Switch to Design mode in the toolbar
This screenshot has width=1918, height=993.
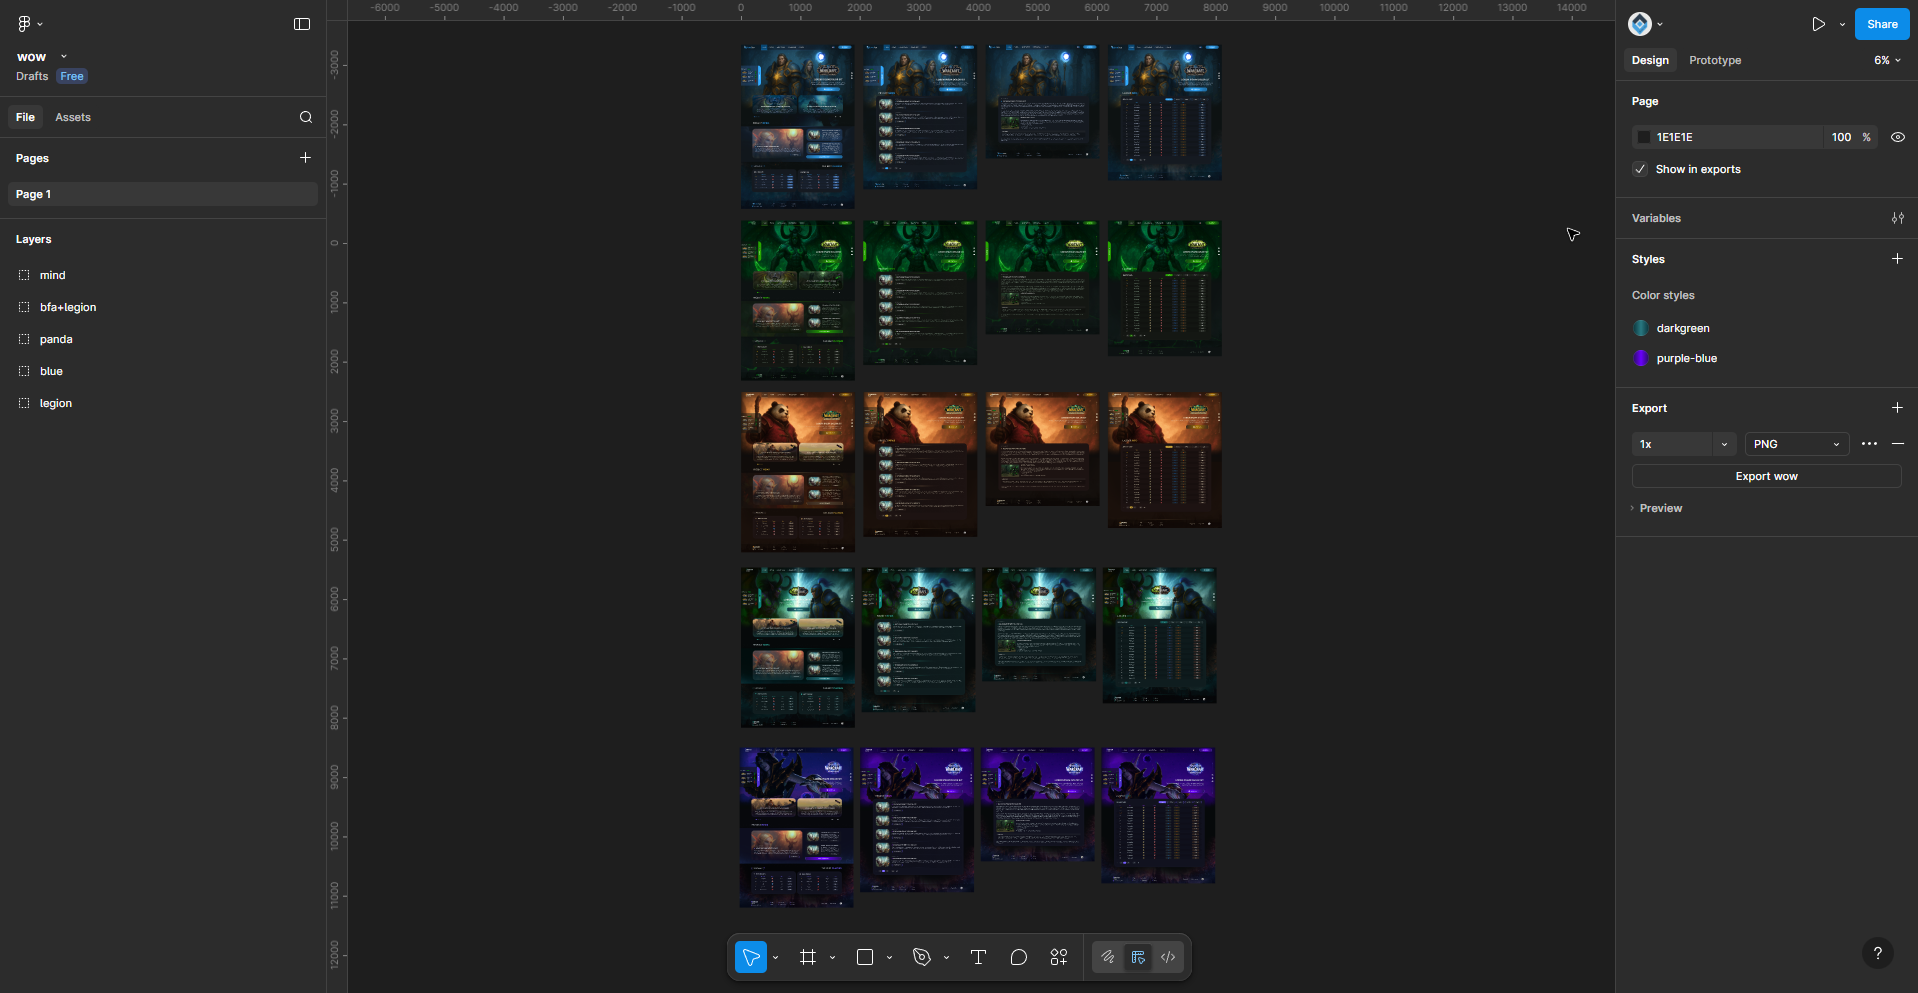point(1138,957)
